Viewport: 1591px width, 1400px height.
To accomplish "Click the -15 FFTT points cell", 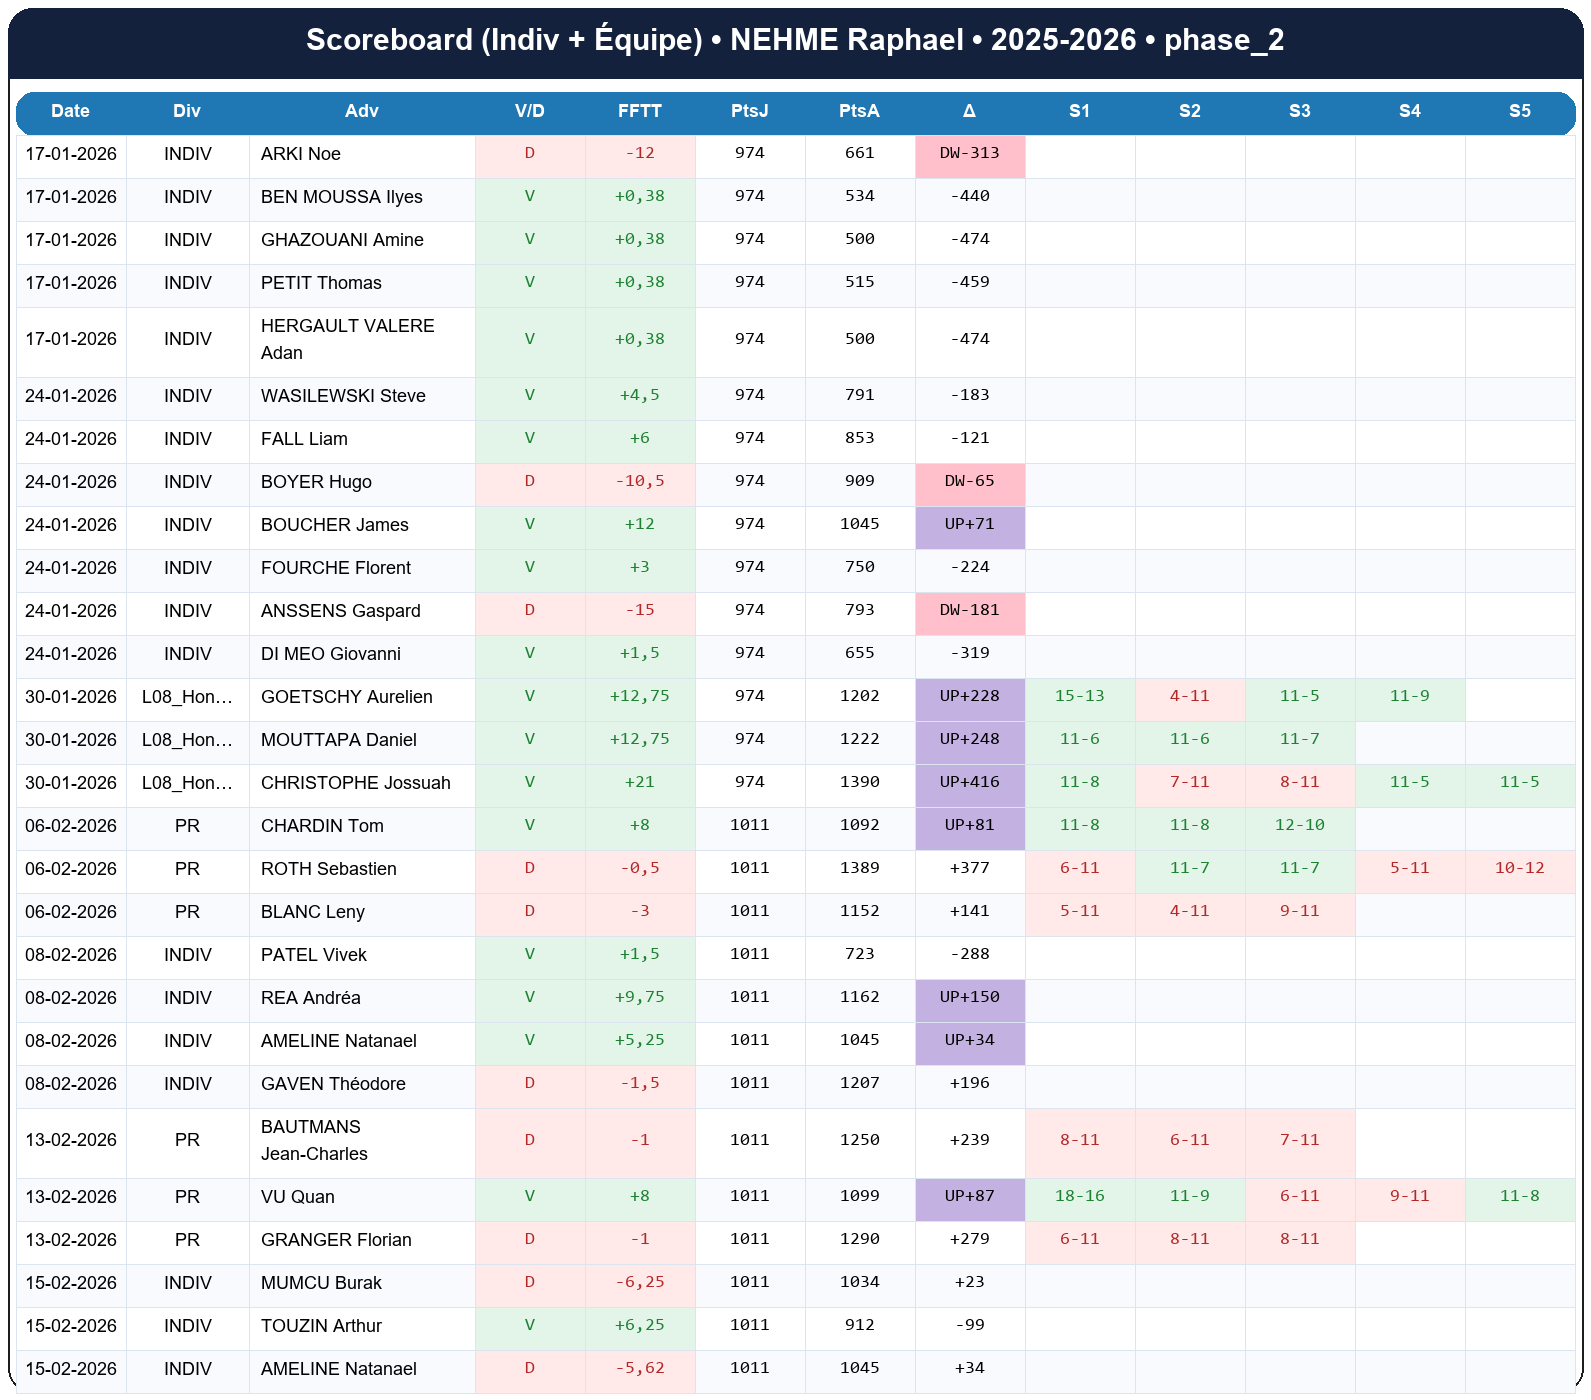I will pyautogui.click(x=639, y=611).
